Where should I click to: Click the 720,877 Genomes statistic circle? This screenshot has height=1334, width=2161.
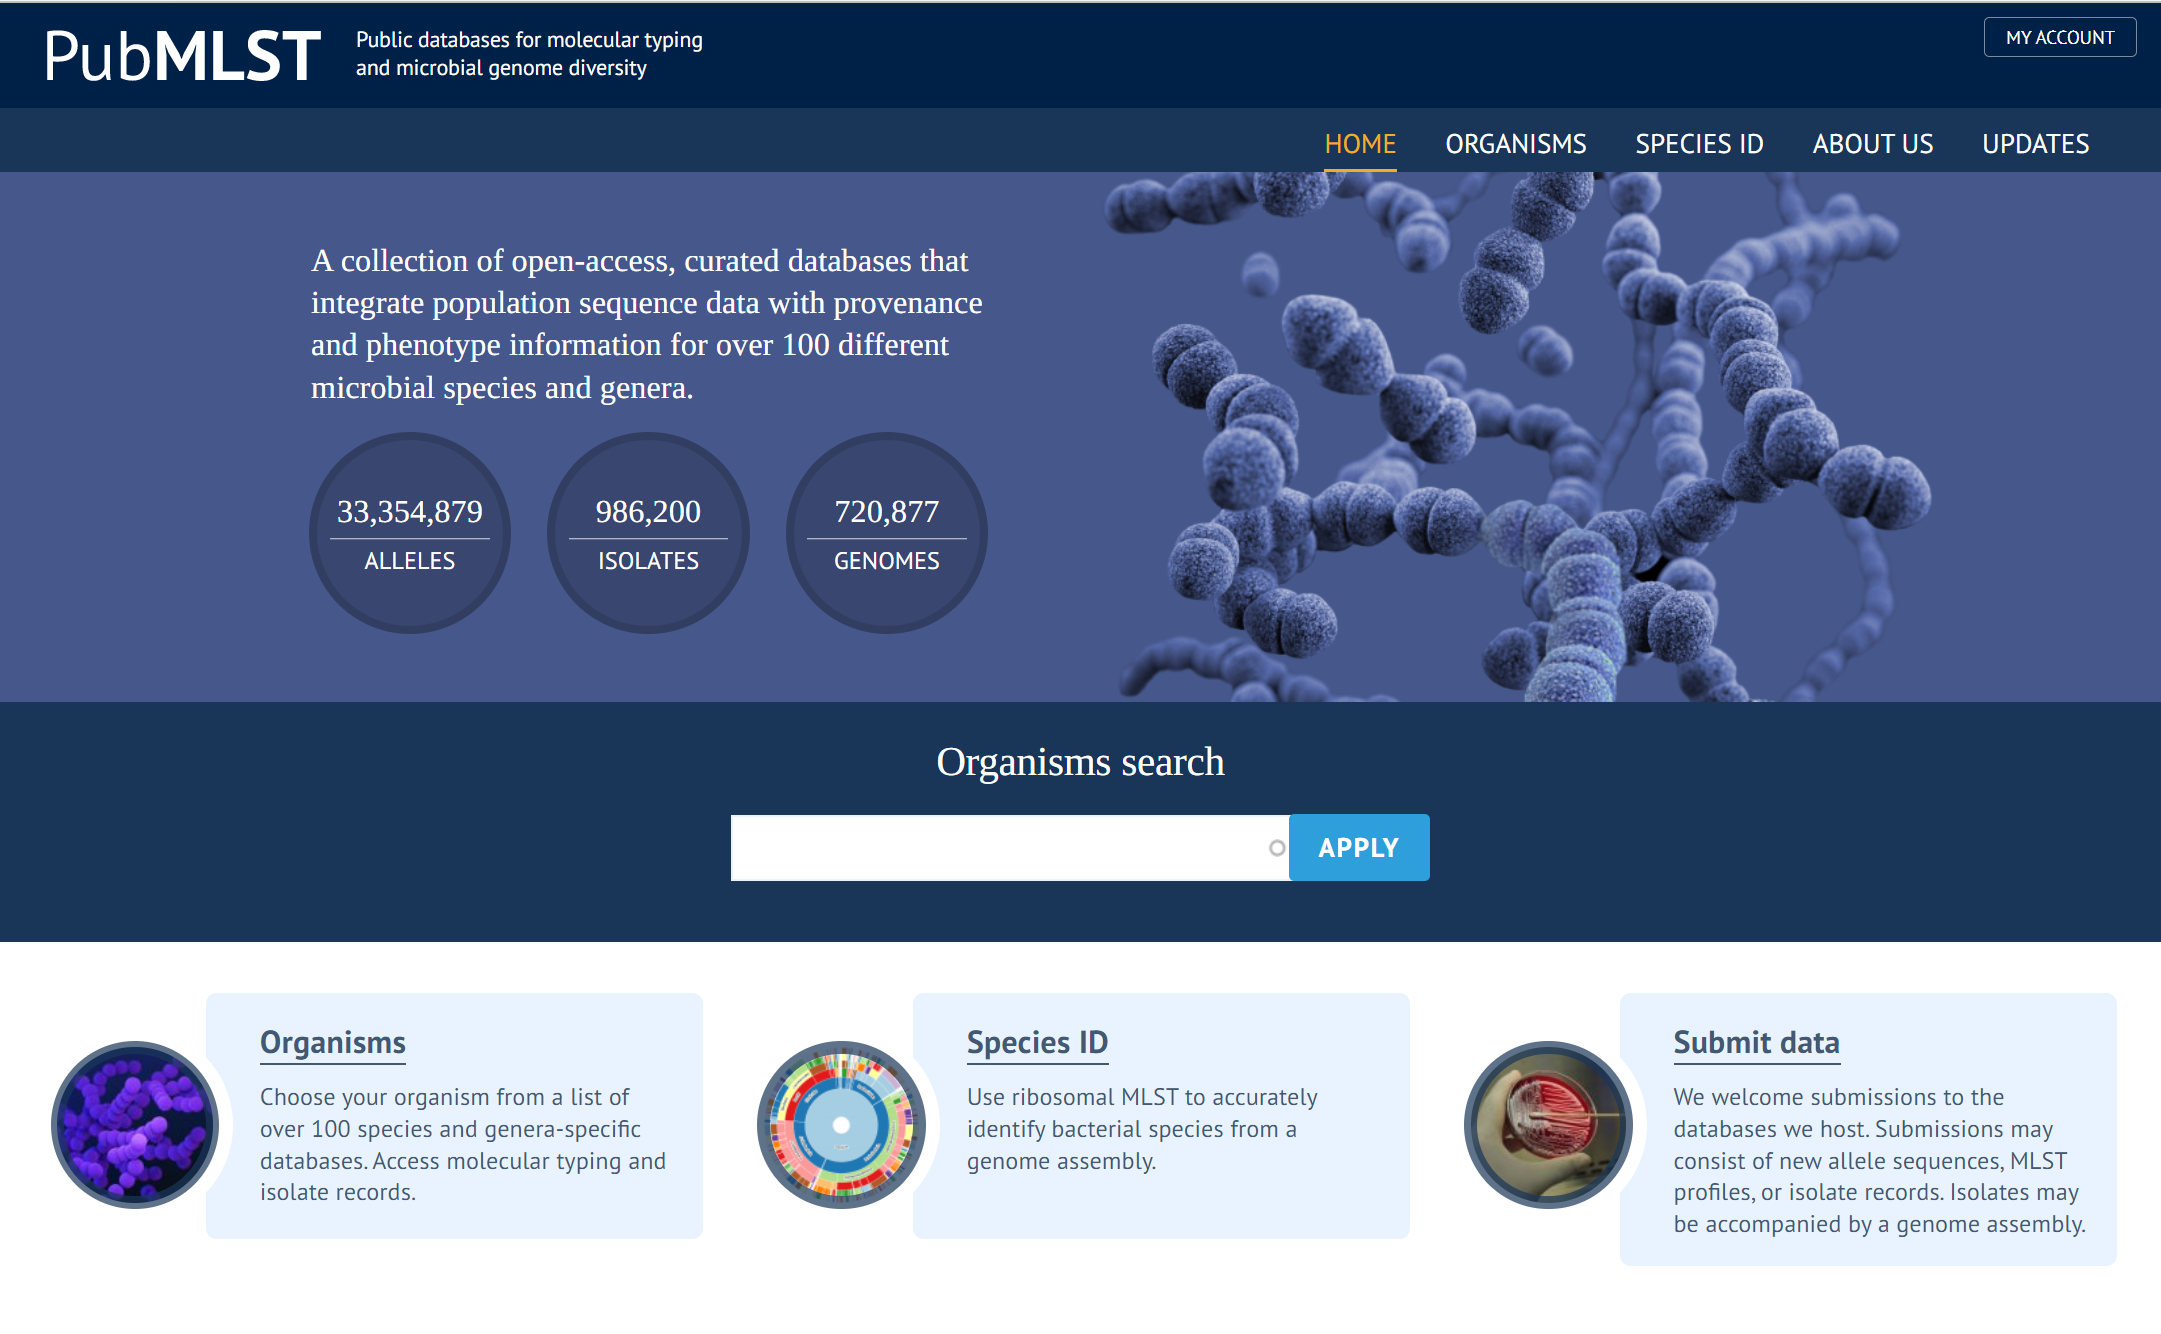[x=887, y=533]
